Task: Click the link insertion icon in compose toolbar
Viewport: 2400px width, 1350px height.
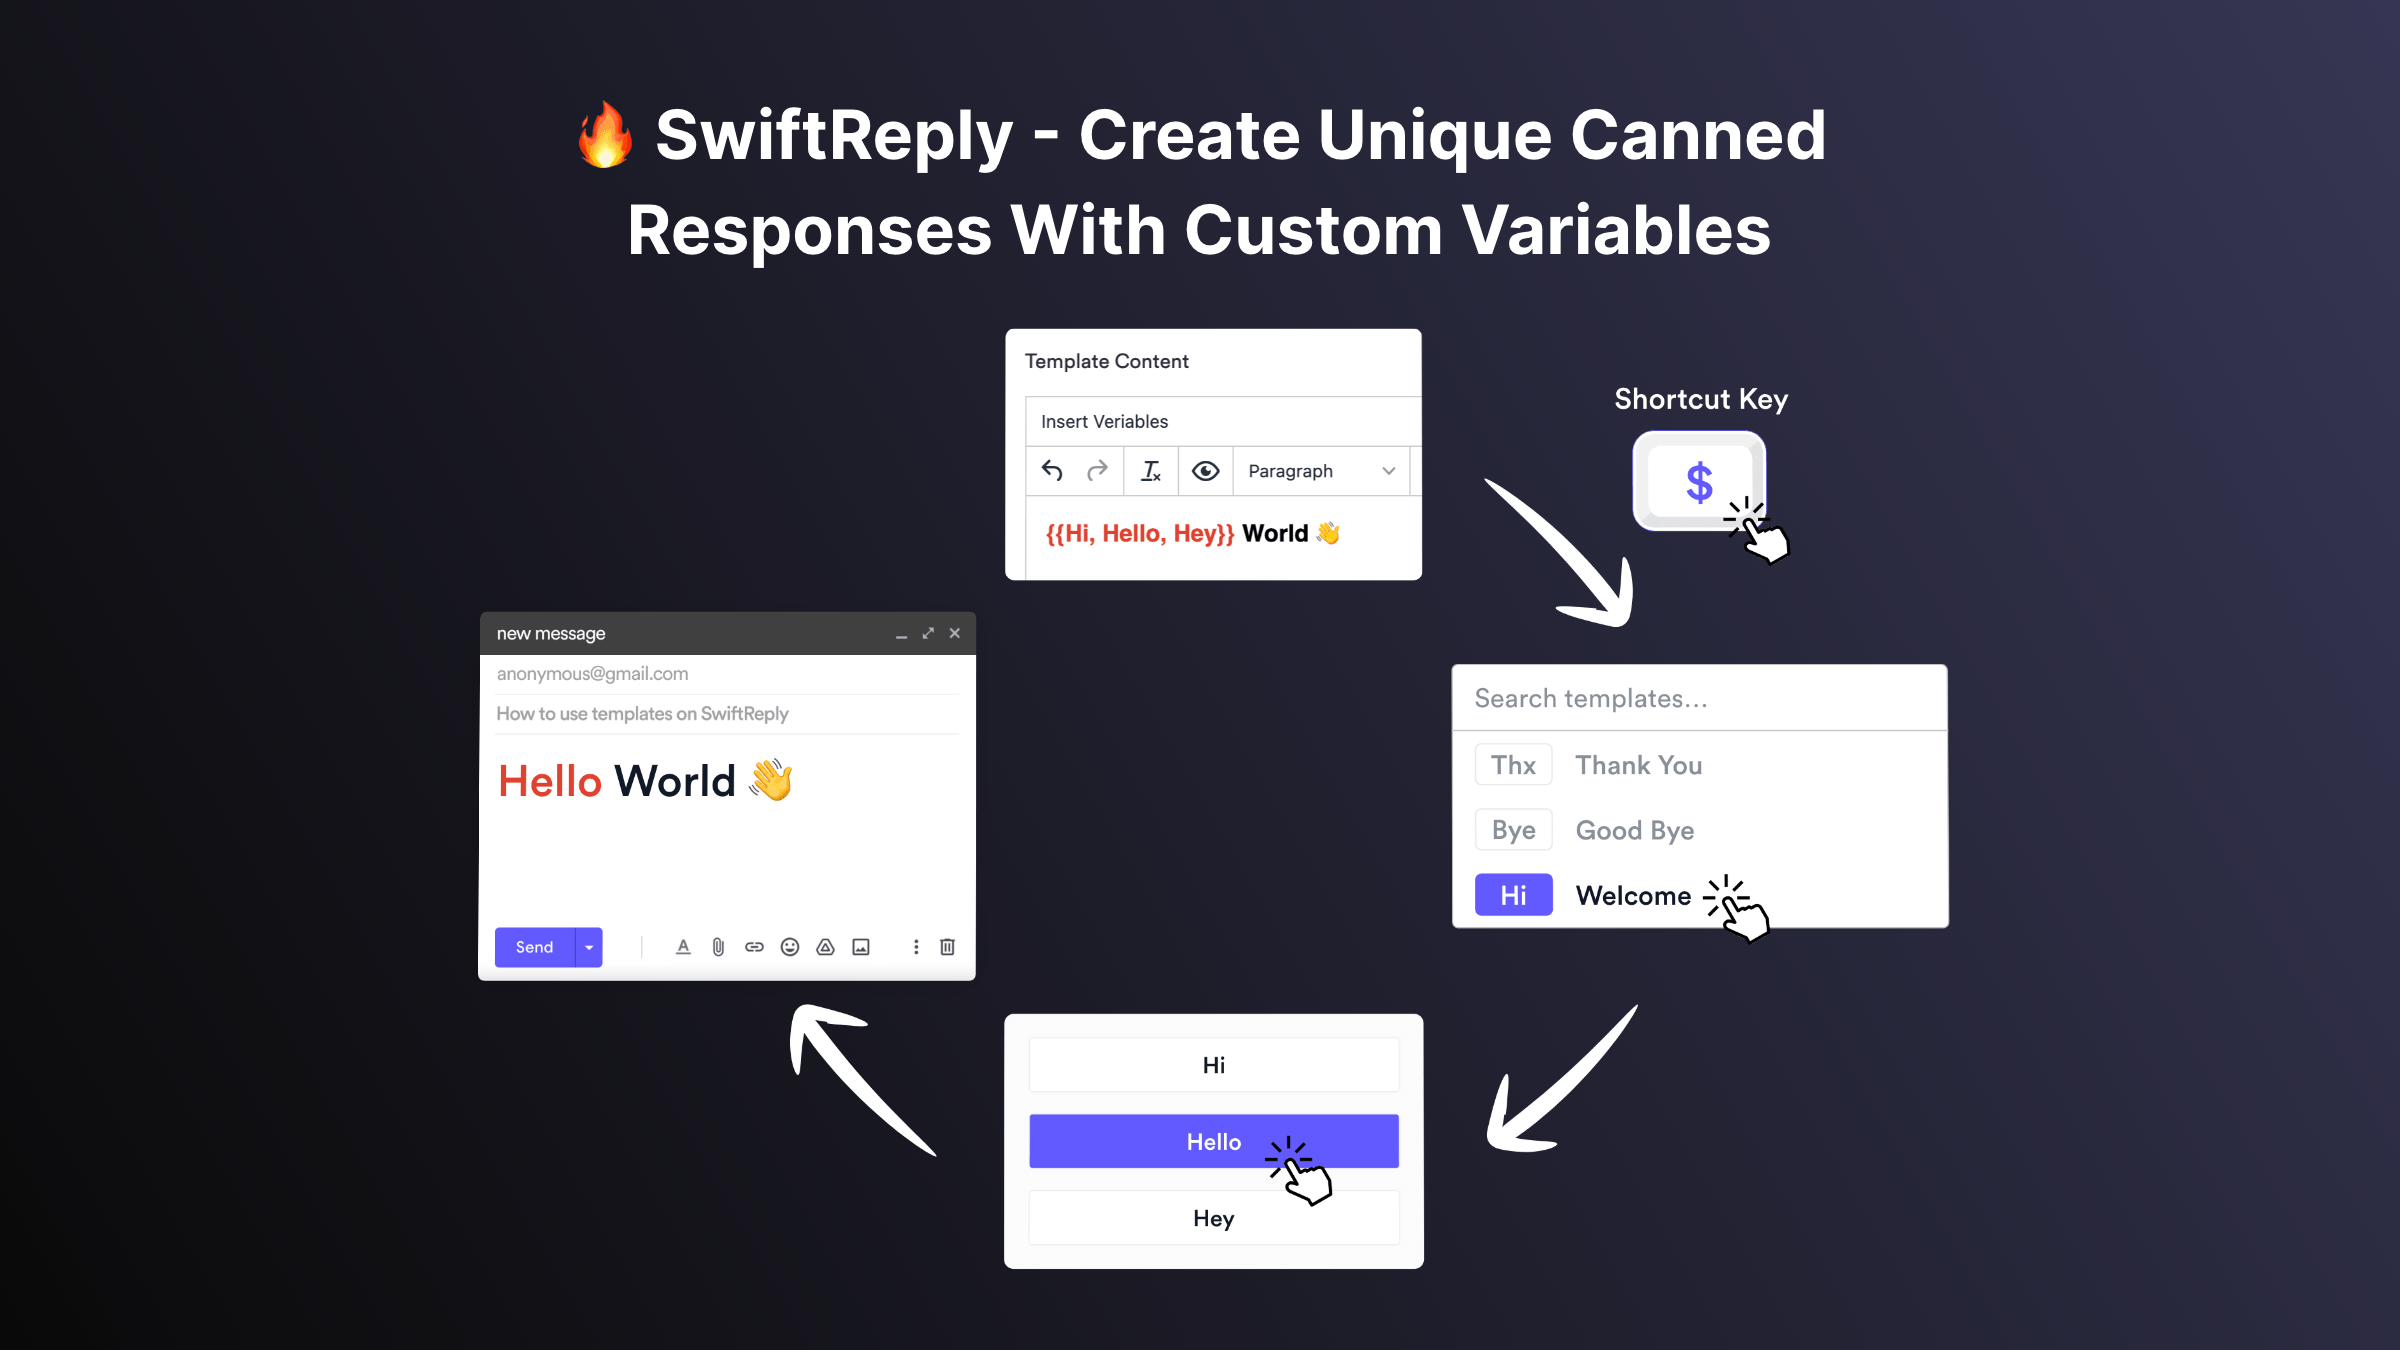Action: pyautogui.click(x=753, y=946)
